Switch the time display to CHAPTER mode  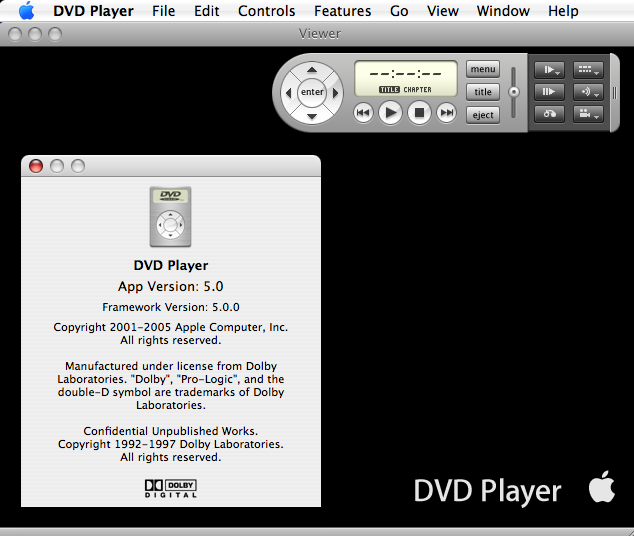coord(418,90)
